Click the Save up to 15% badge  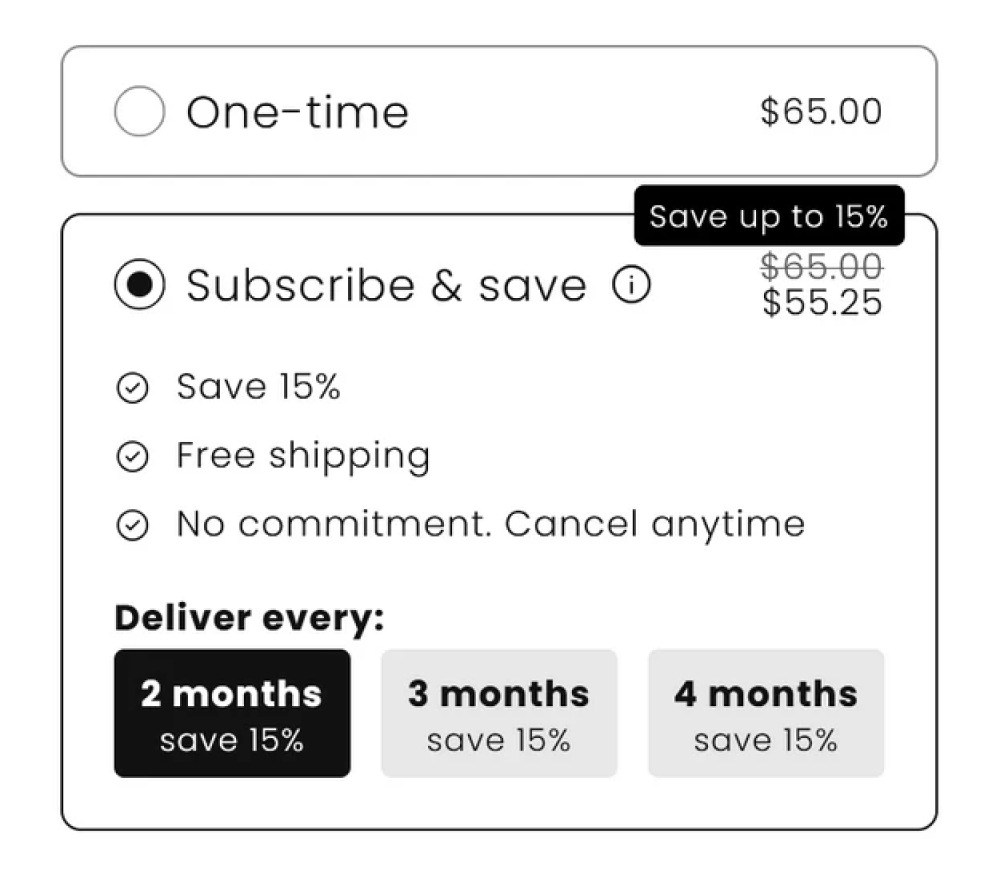768,216
